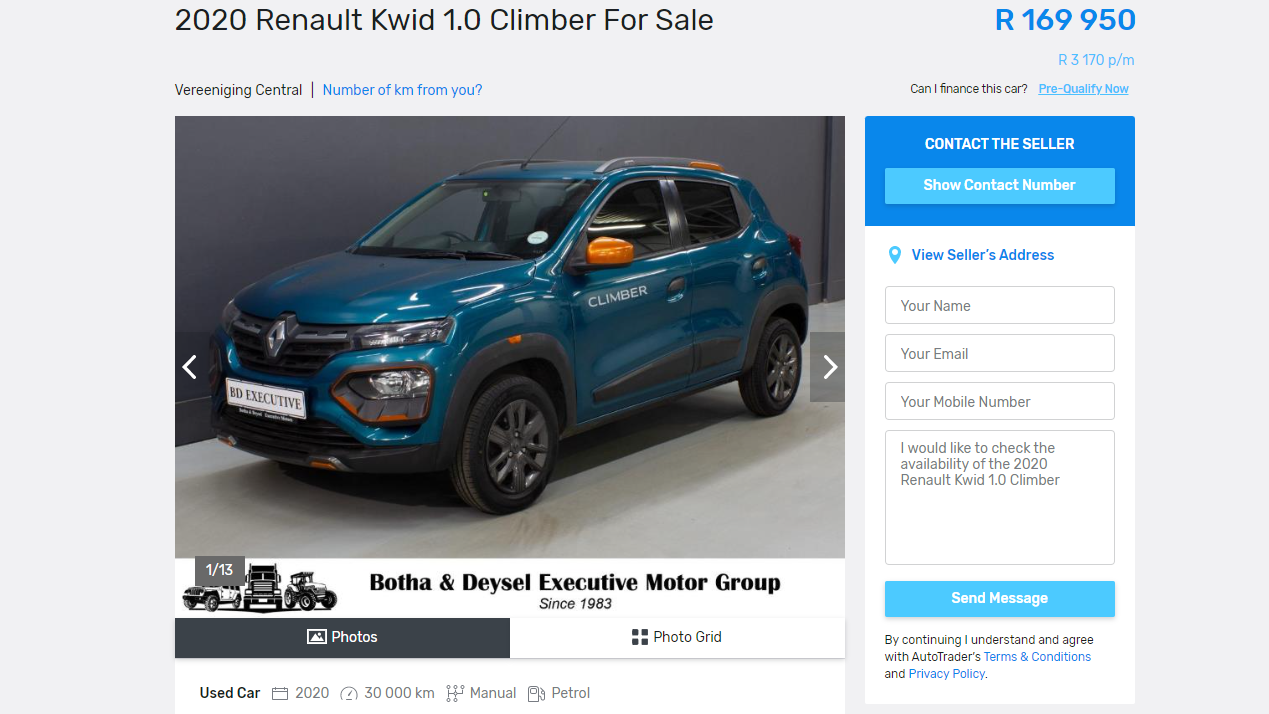The width and height of the screenshot is (1269, 714).
Task: Send the enquiry message to the seller
Action: [999, 598]
